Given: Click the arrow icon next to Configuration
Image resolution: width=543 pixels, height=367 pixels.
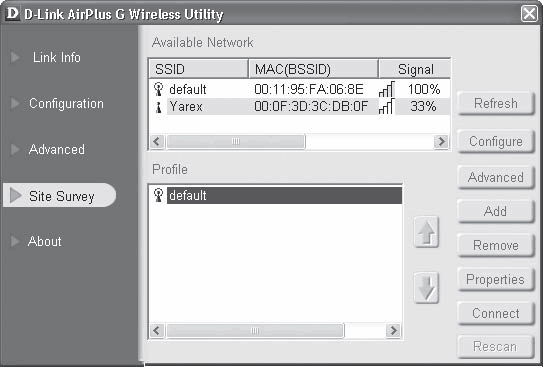Looking at the screenshot, I should pyautogui.click(x=15, y=103).
